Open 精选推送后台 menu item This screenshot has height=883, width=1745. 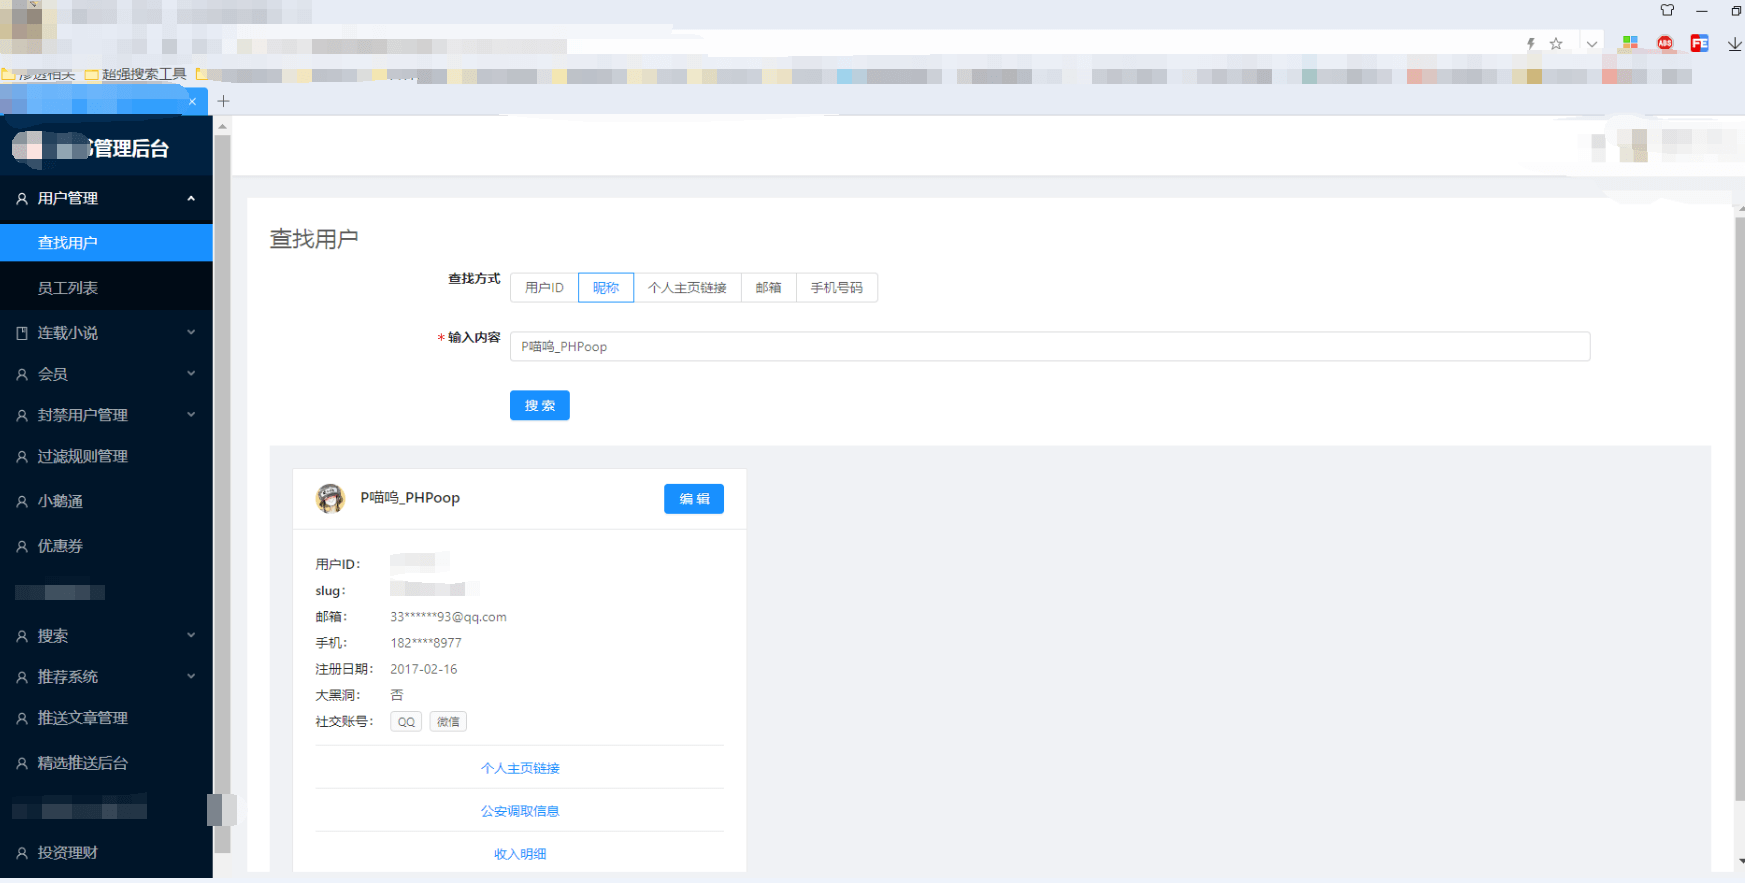pos(106,763)
